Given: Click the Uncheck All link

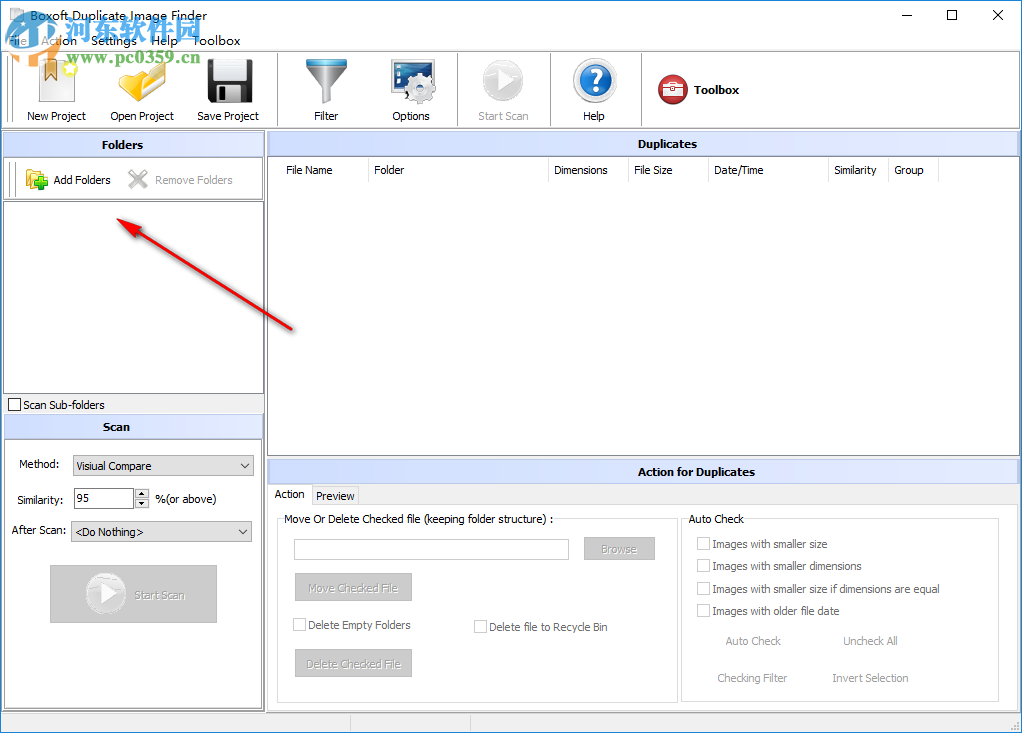Looking at the screenshot, I should [x=869, y=641].
